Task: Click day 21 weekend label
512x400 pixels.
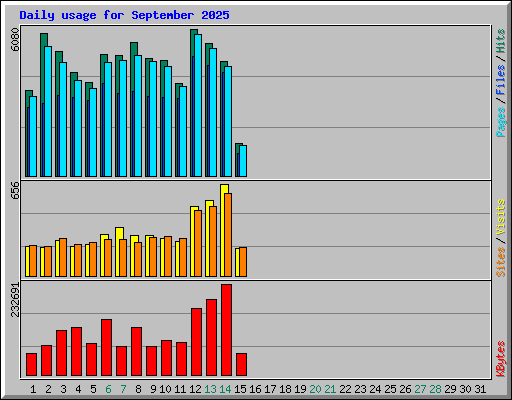Action: [x=330, y=389]
